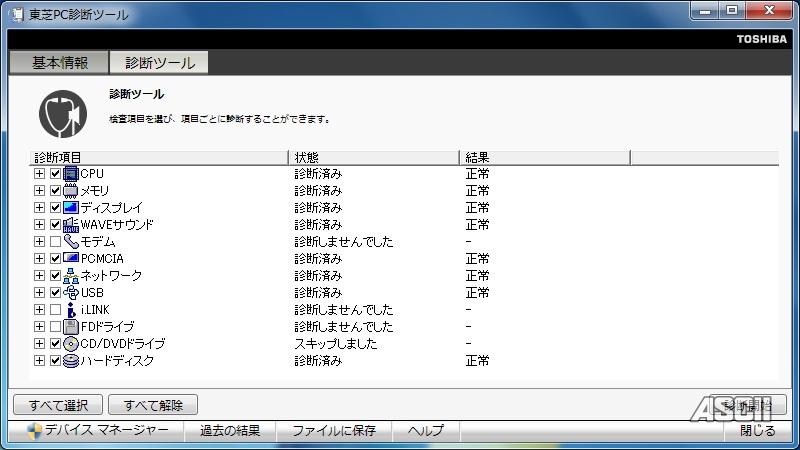Viewport: 800px width, 450px height.
Task: Expand the USB tree node
Action: [x=39, y=293]
